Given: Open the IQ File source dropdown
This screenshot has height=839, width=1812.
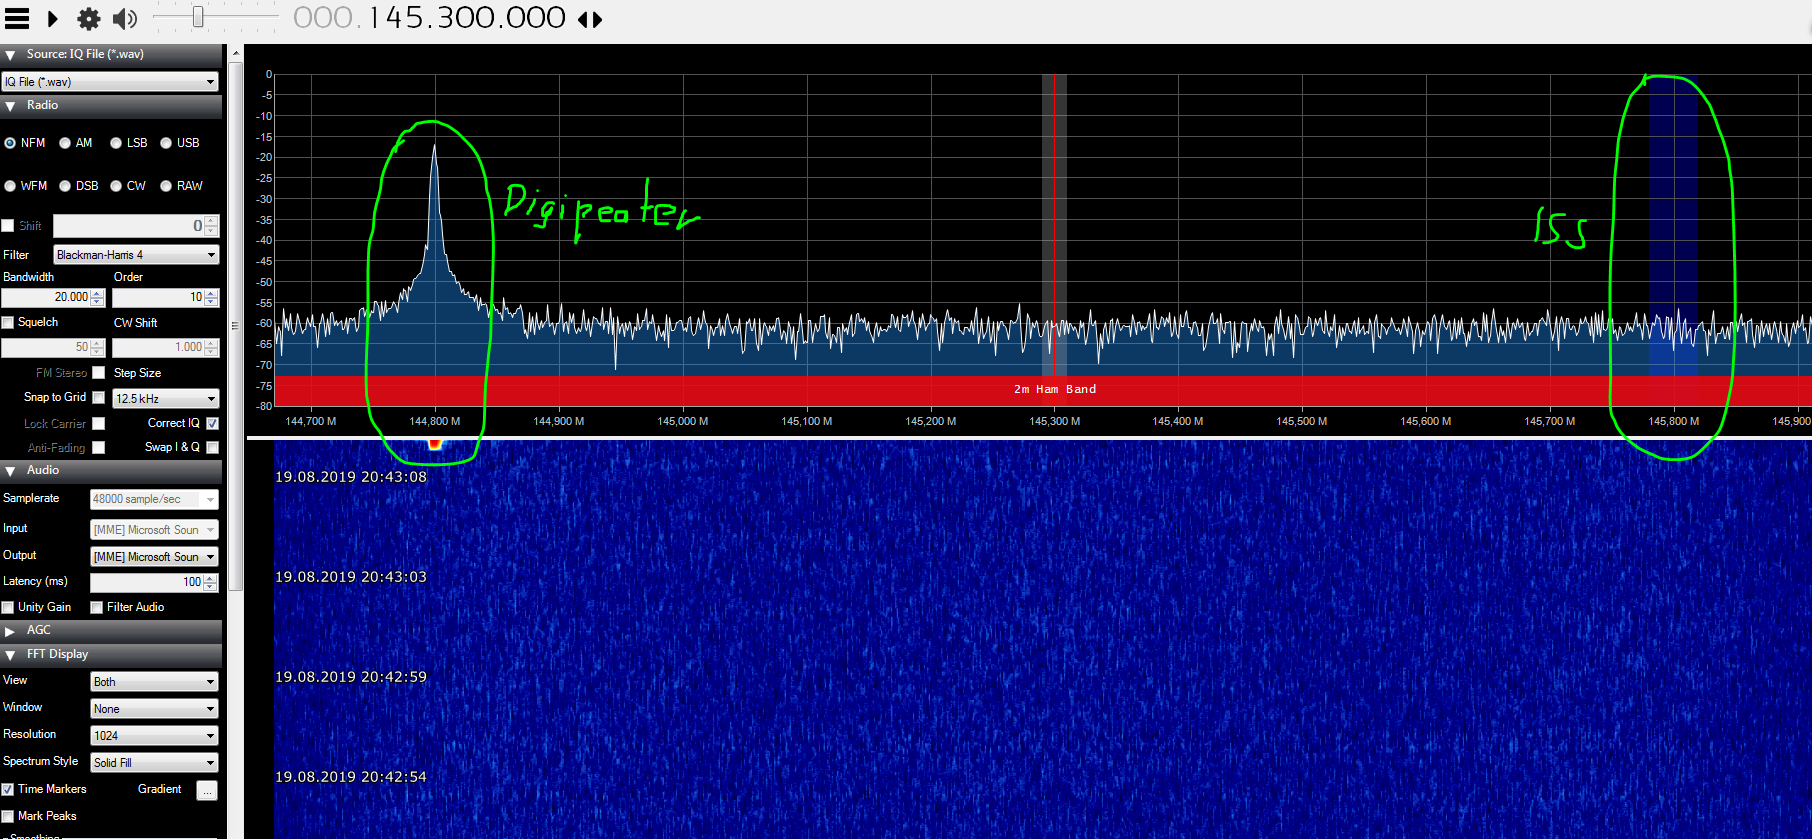Looking at the screenshot, I should pyautogui.click(x=110, y=82).
